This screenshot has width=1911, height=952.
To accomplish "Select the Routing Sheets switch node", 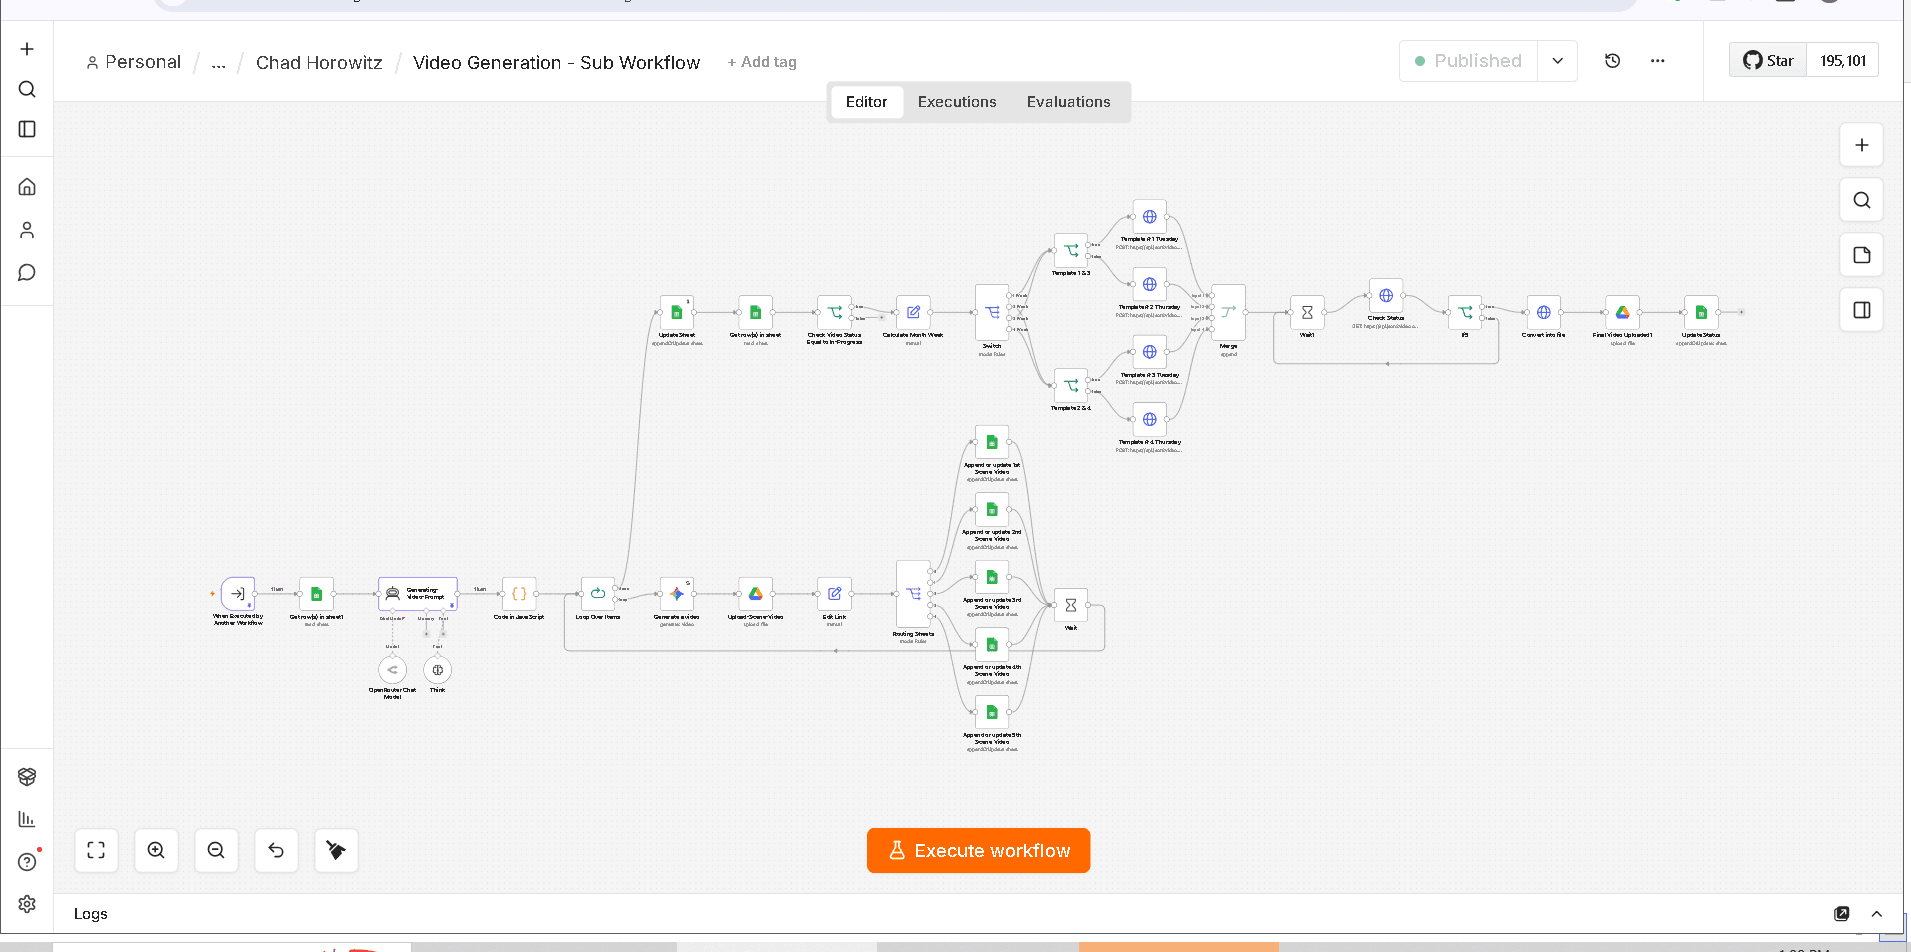I will click(x=913, y=594).
